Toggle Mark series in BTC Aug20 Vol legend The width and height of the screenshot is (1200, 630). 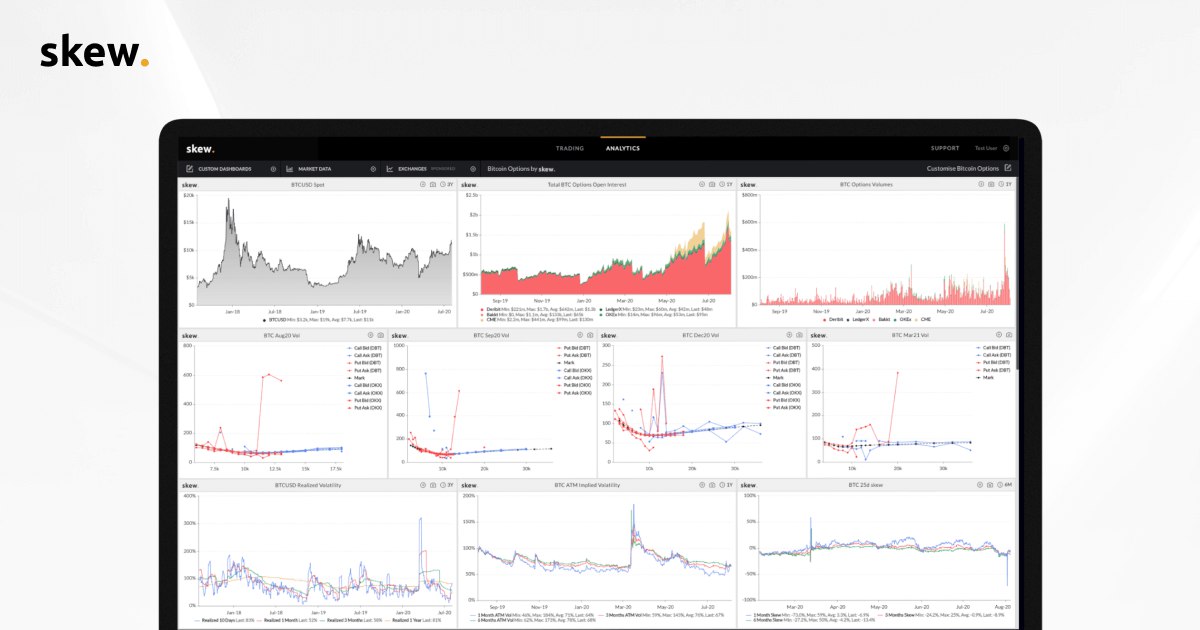click(x=356, y=378)
